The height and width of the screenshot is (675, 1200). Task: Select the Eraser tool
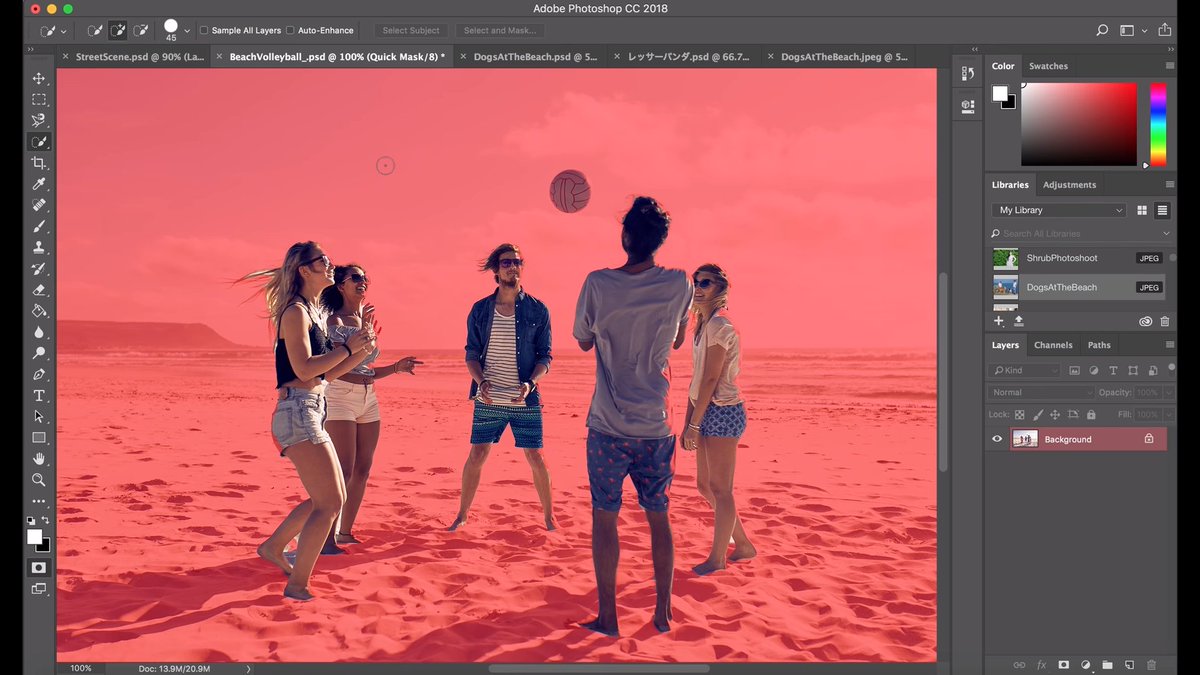[39, 290]
